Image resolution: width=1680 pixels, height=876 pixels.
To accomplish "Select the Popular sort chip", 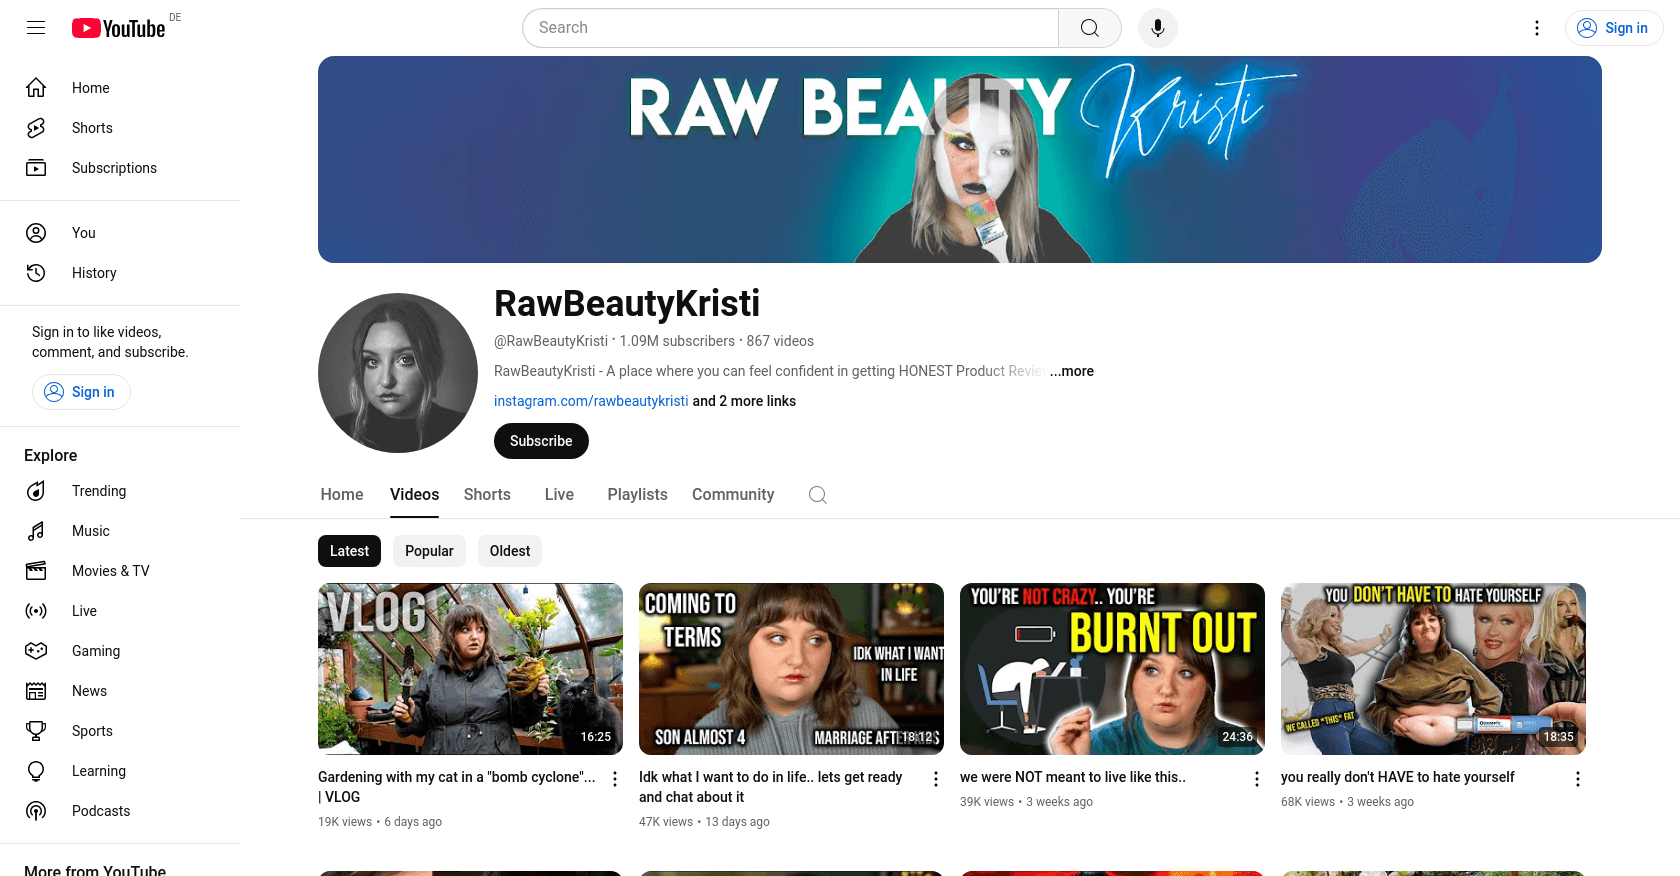I will tap(429, 551).
